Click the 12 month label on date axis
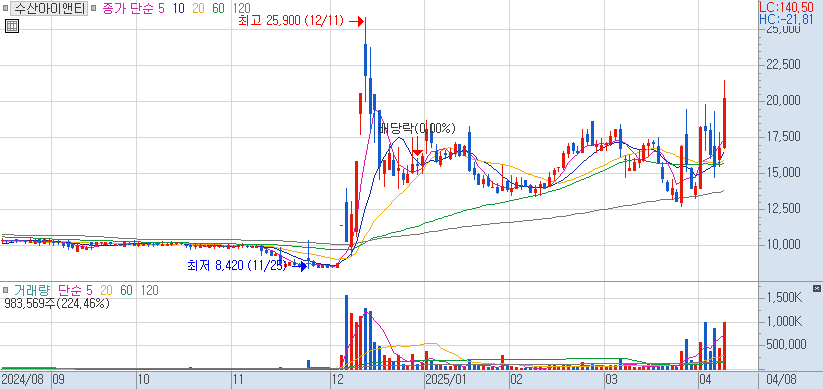 [x=337, y=379]
